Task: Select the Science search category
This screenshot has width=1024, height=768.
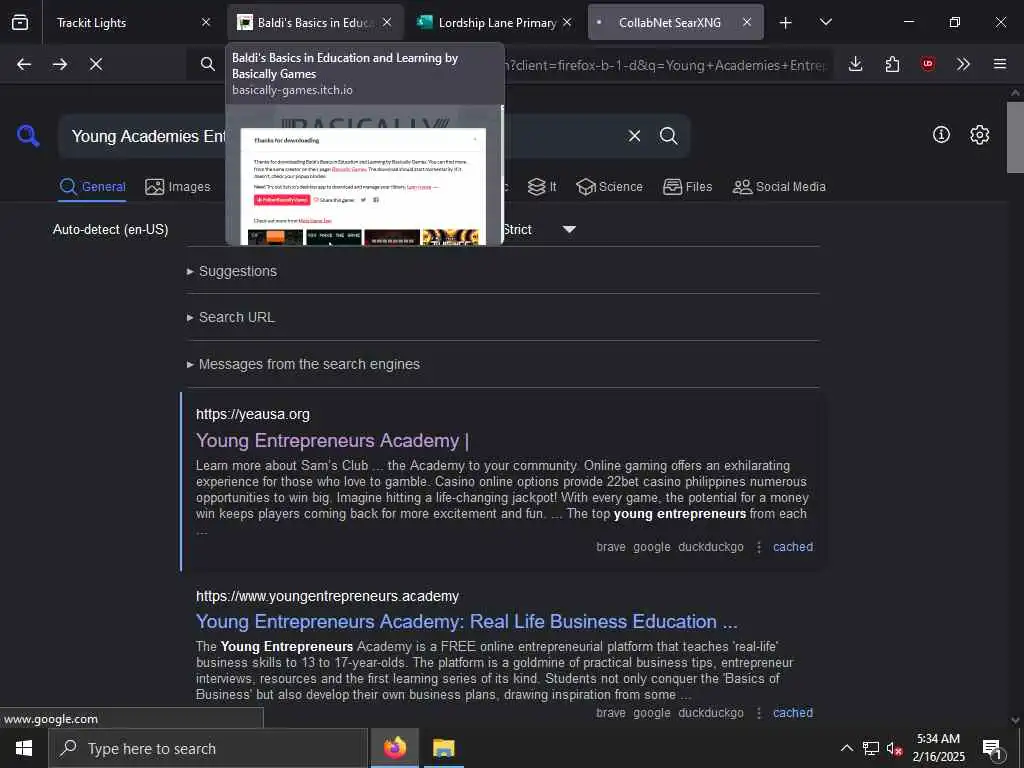Action: point(609,187)
